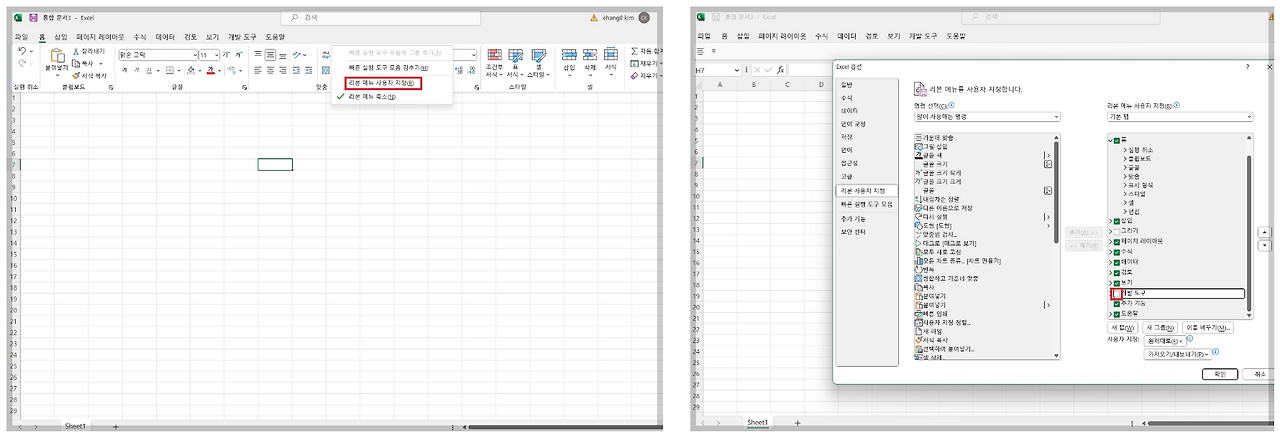The width and height of the screenshot is (1280, 437).
Task: Click the 확인 button in Excel Options
Action: pyautogui.click(x=1219, y=373)
